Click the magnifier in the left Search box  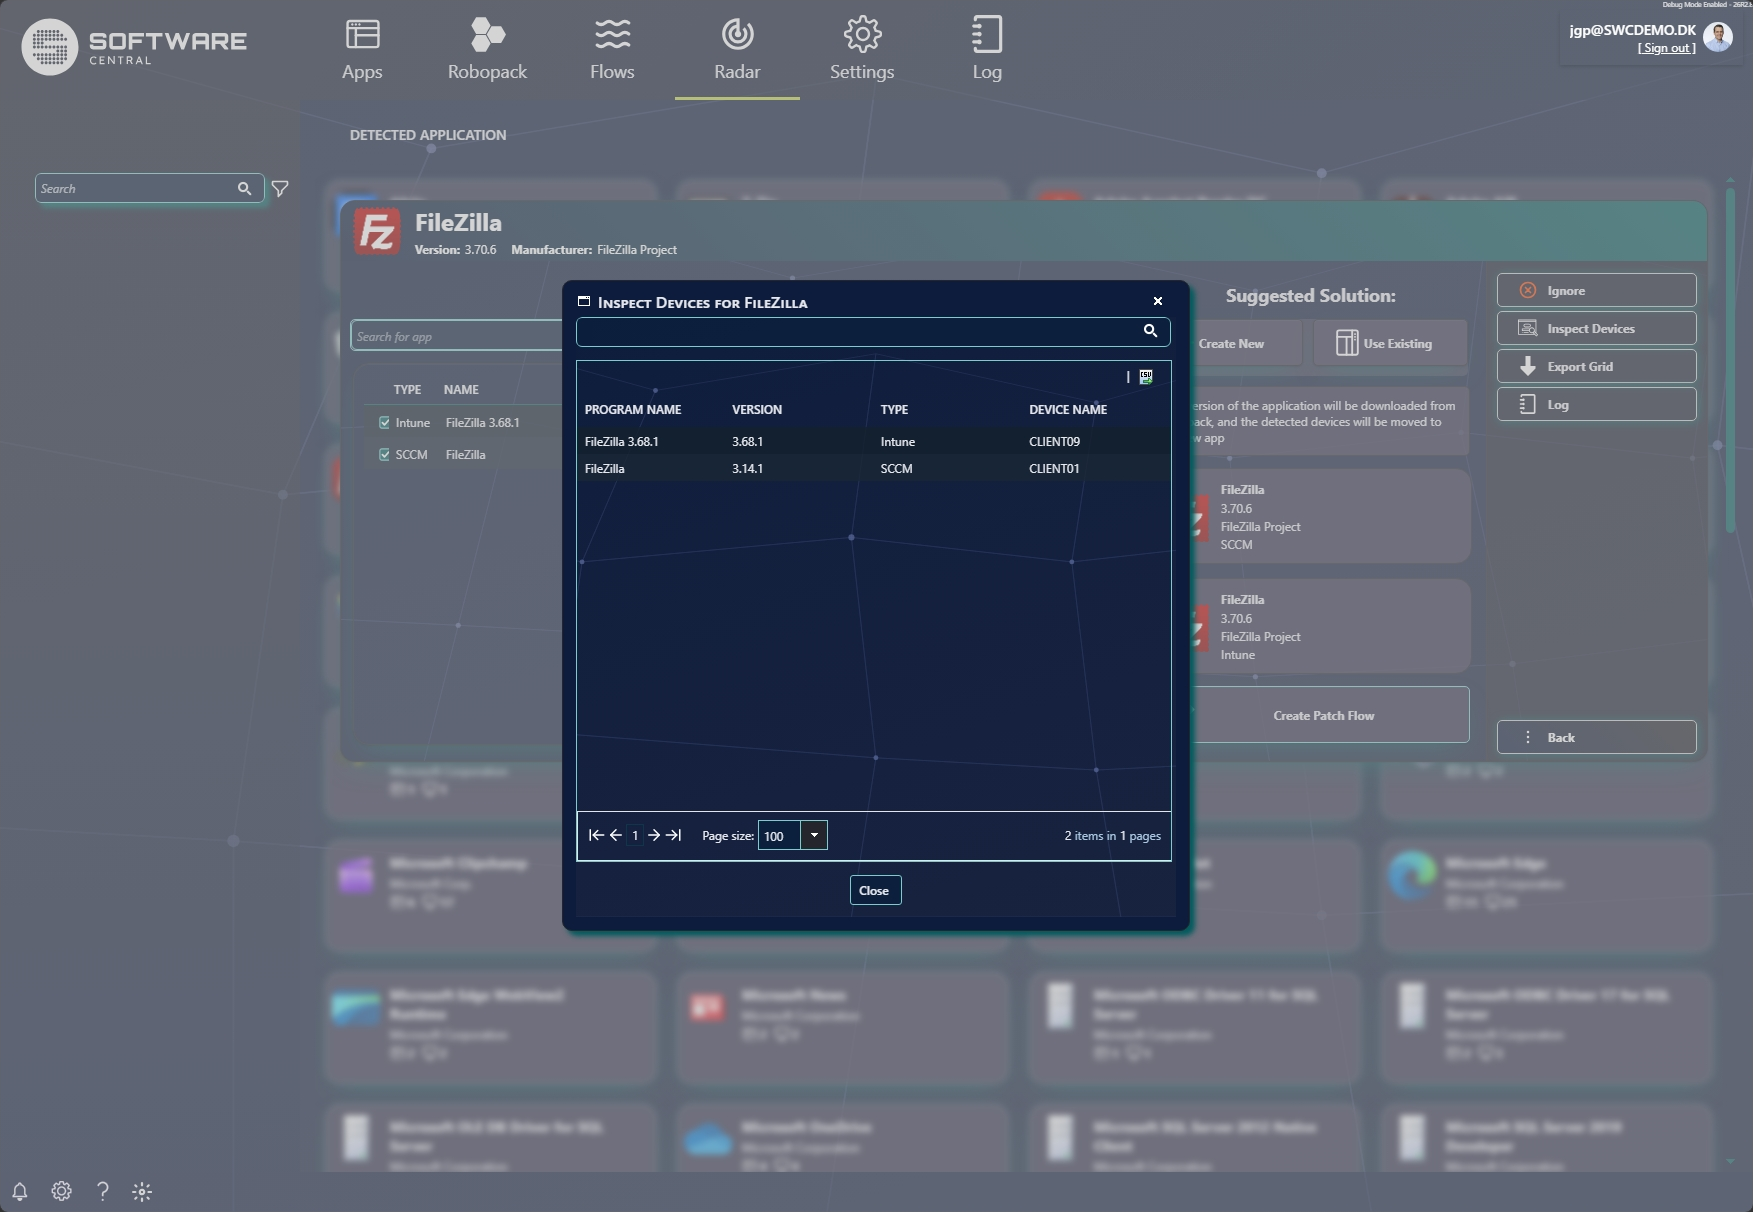click(244, 188)
